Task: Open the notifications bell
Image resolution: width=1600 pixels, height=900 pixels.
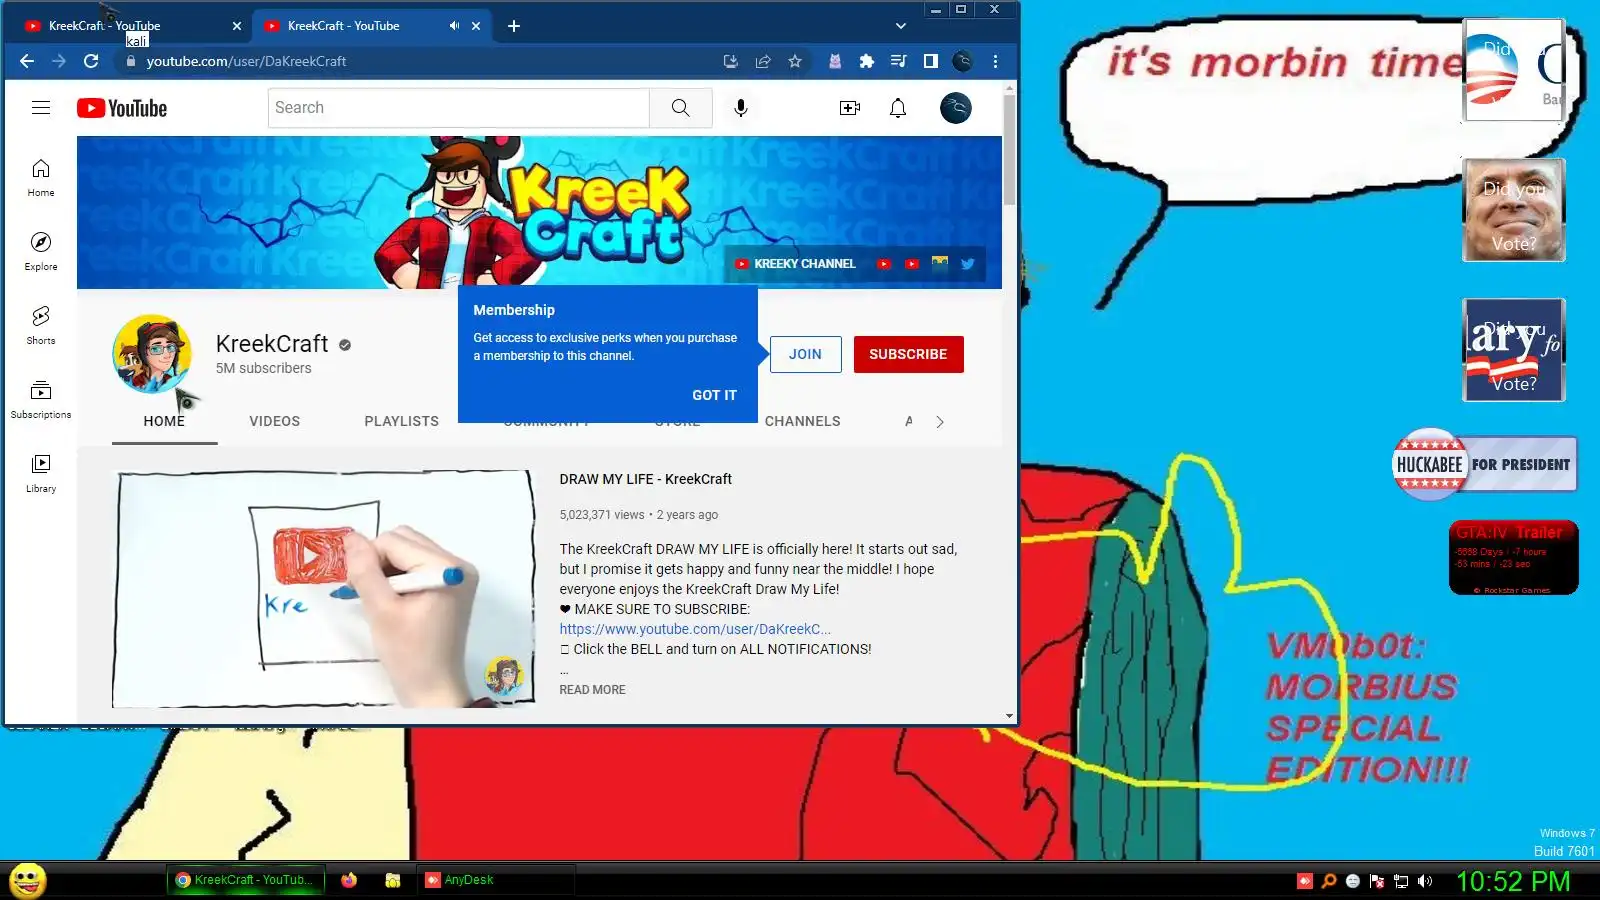Action: pyautogui.click(x=898, y=108)
